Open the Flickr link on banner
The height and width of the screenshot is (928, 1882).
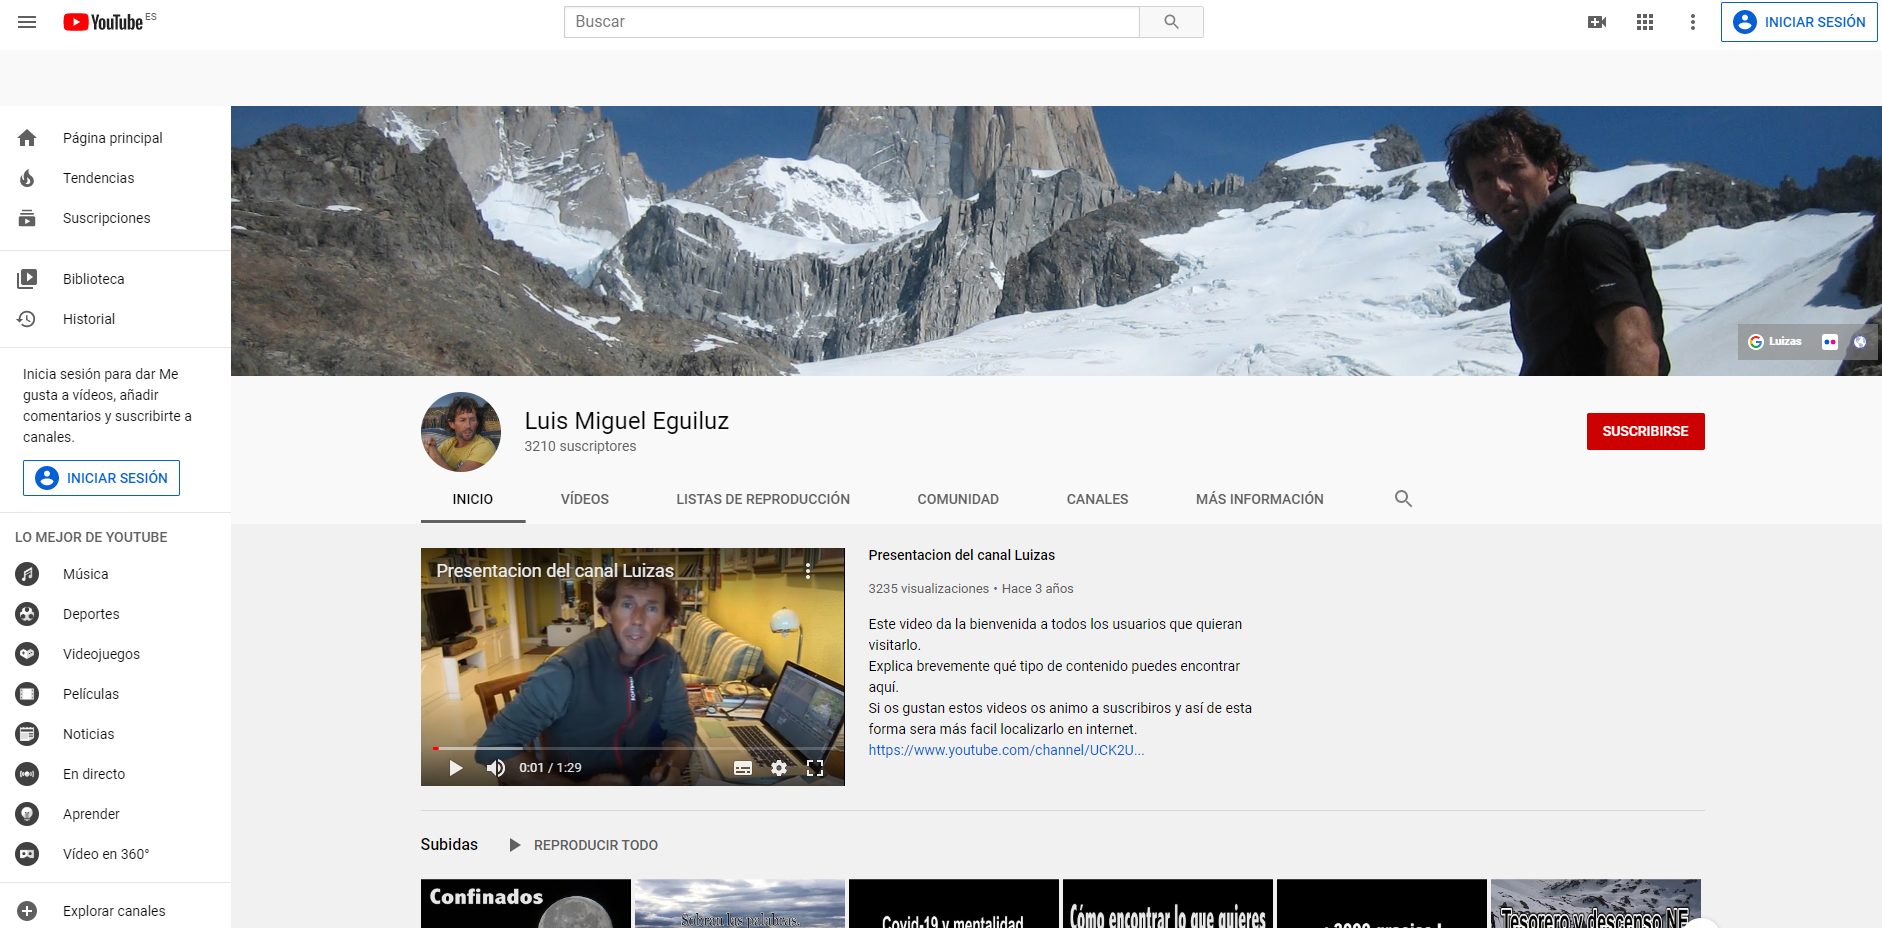point(1829,342)
